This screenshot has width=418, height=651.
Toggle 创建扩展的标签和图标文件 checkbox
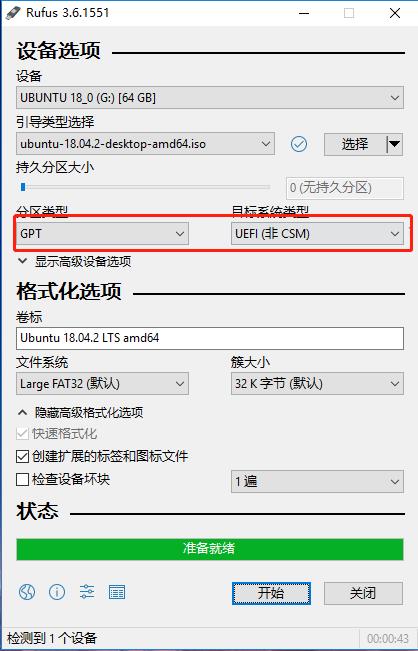(22, 457)
